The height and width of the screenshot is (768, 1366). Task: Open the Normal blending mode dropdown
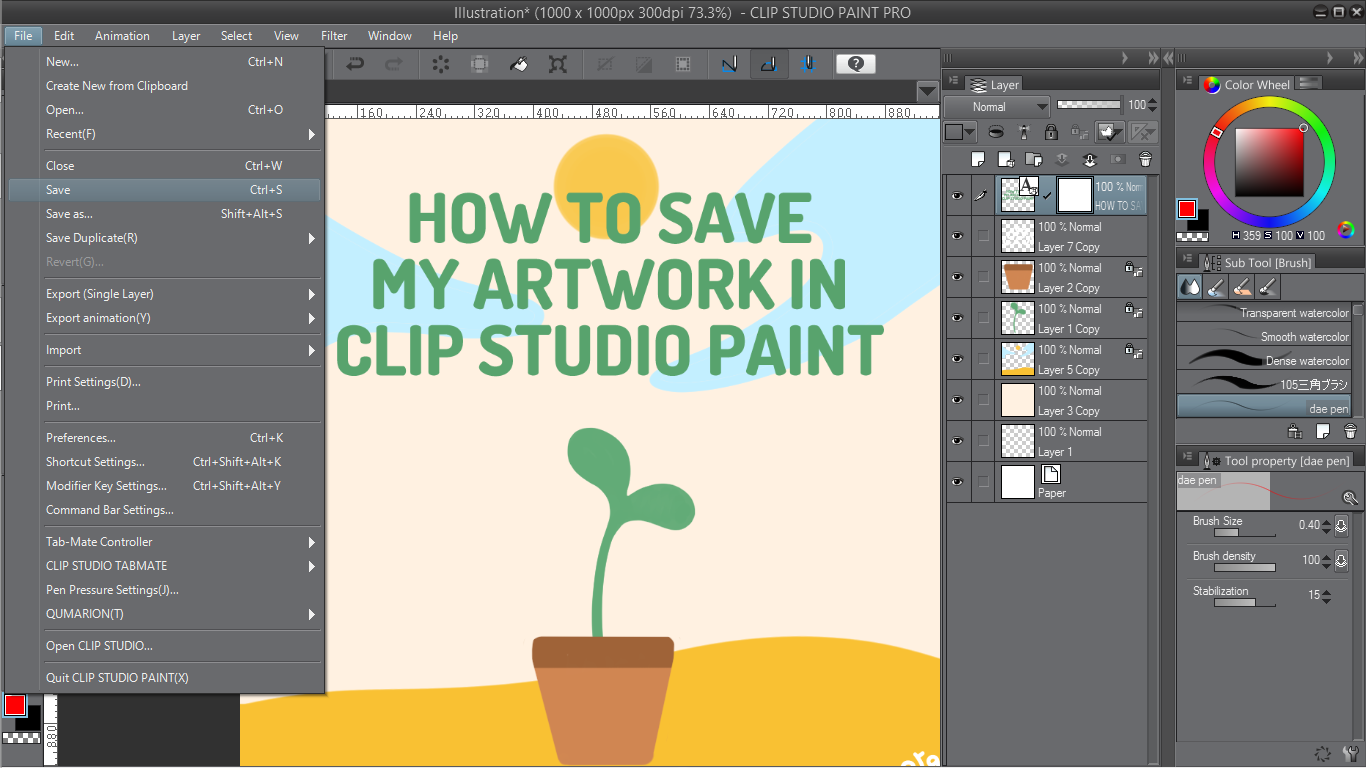click(997, 105)
